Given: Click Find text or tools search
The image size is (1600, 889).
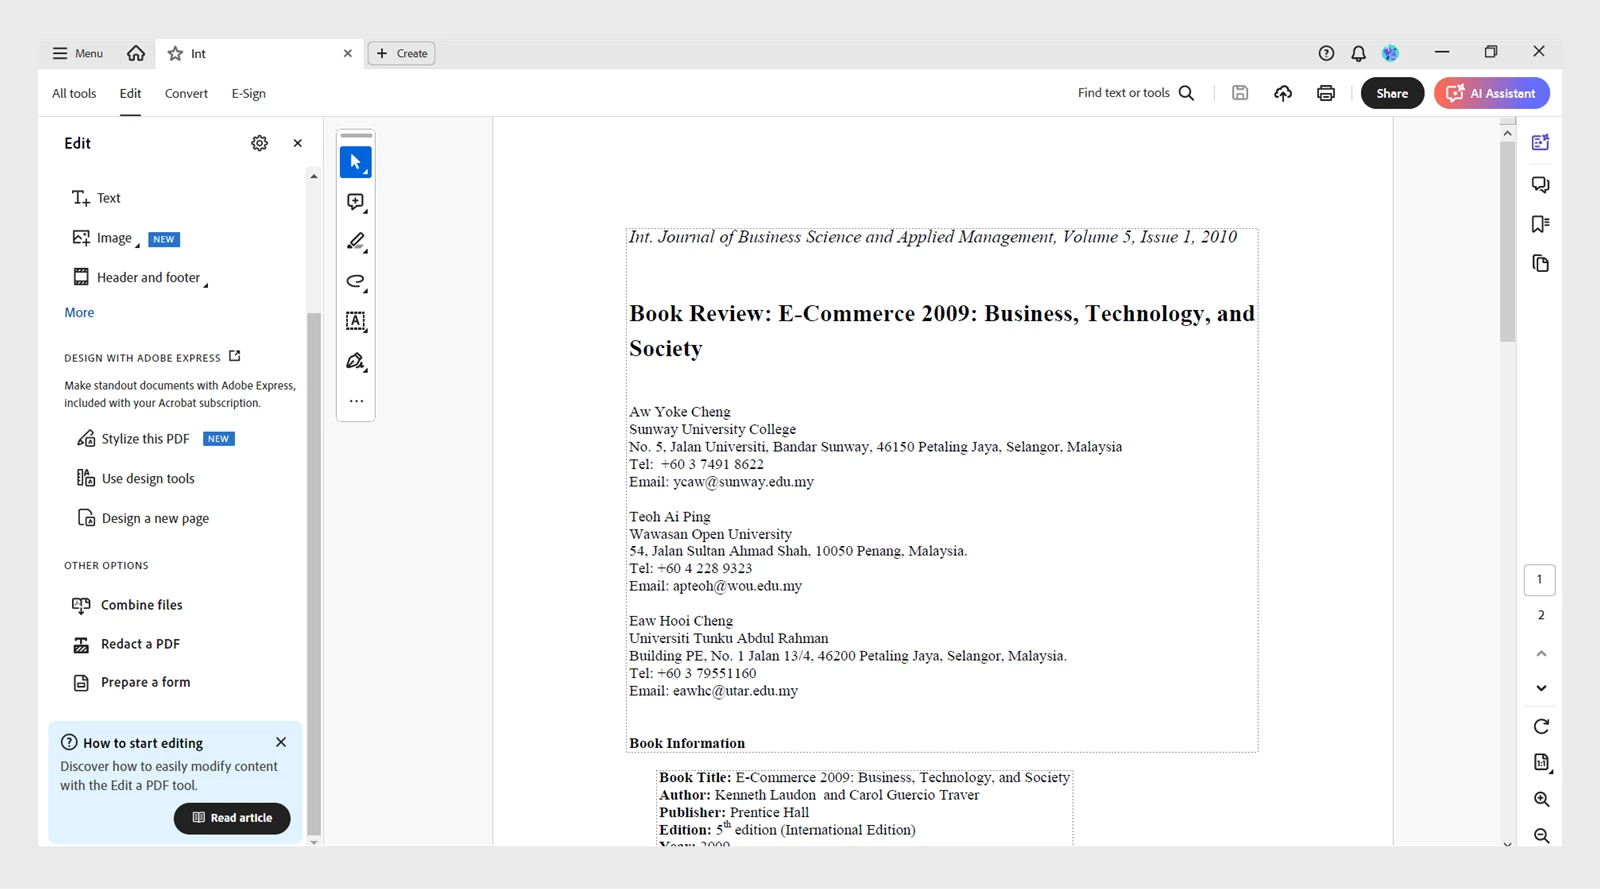Looking at the screenshot, I should (x=1136, y=93).
